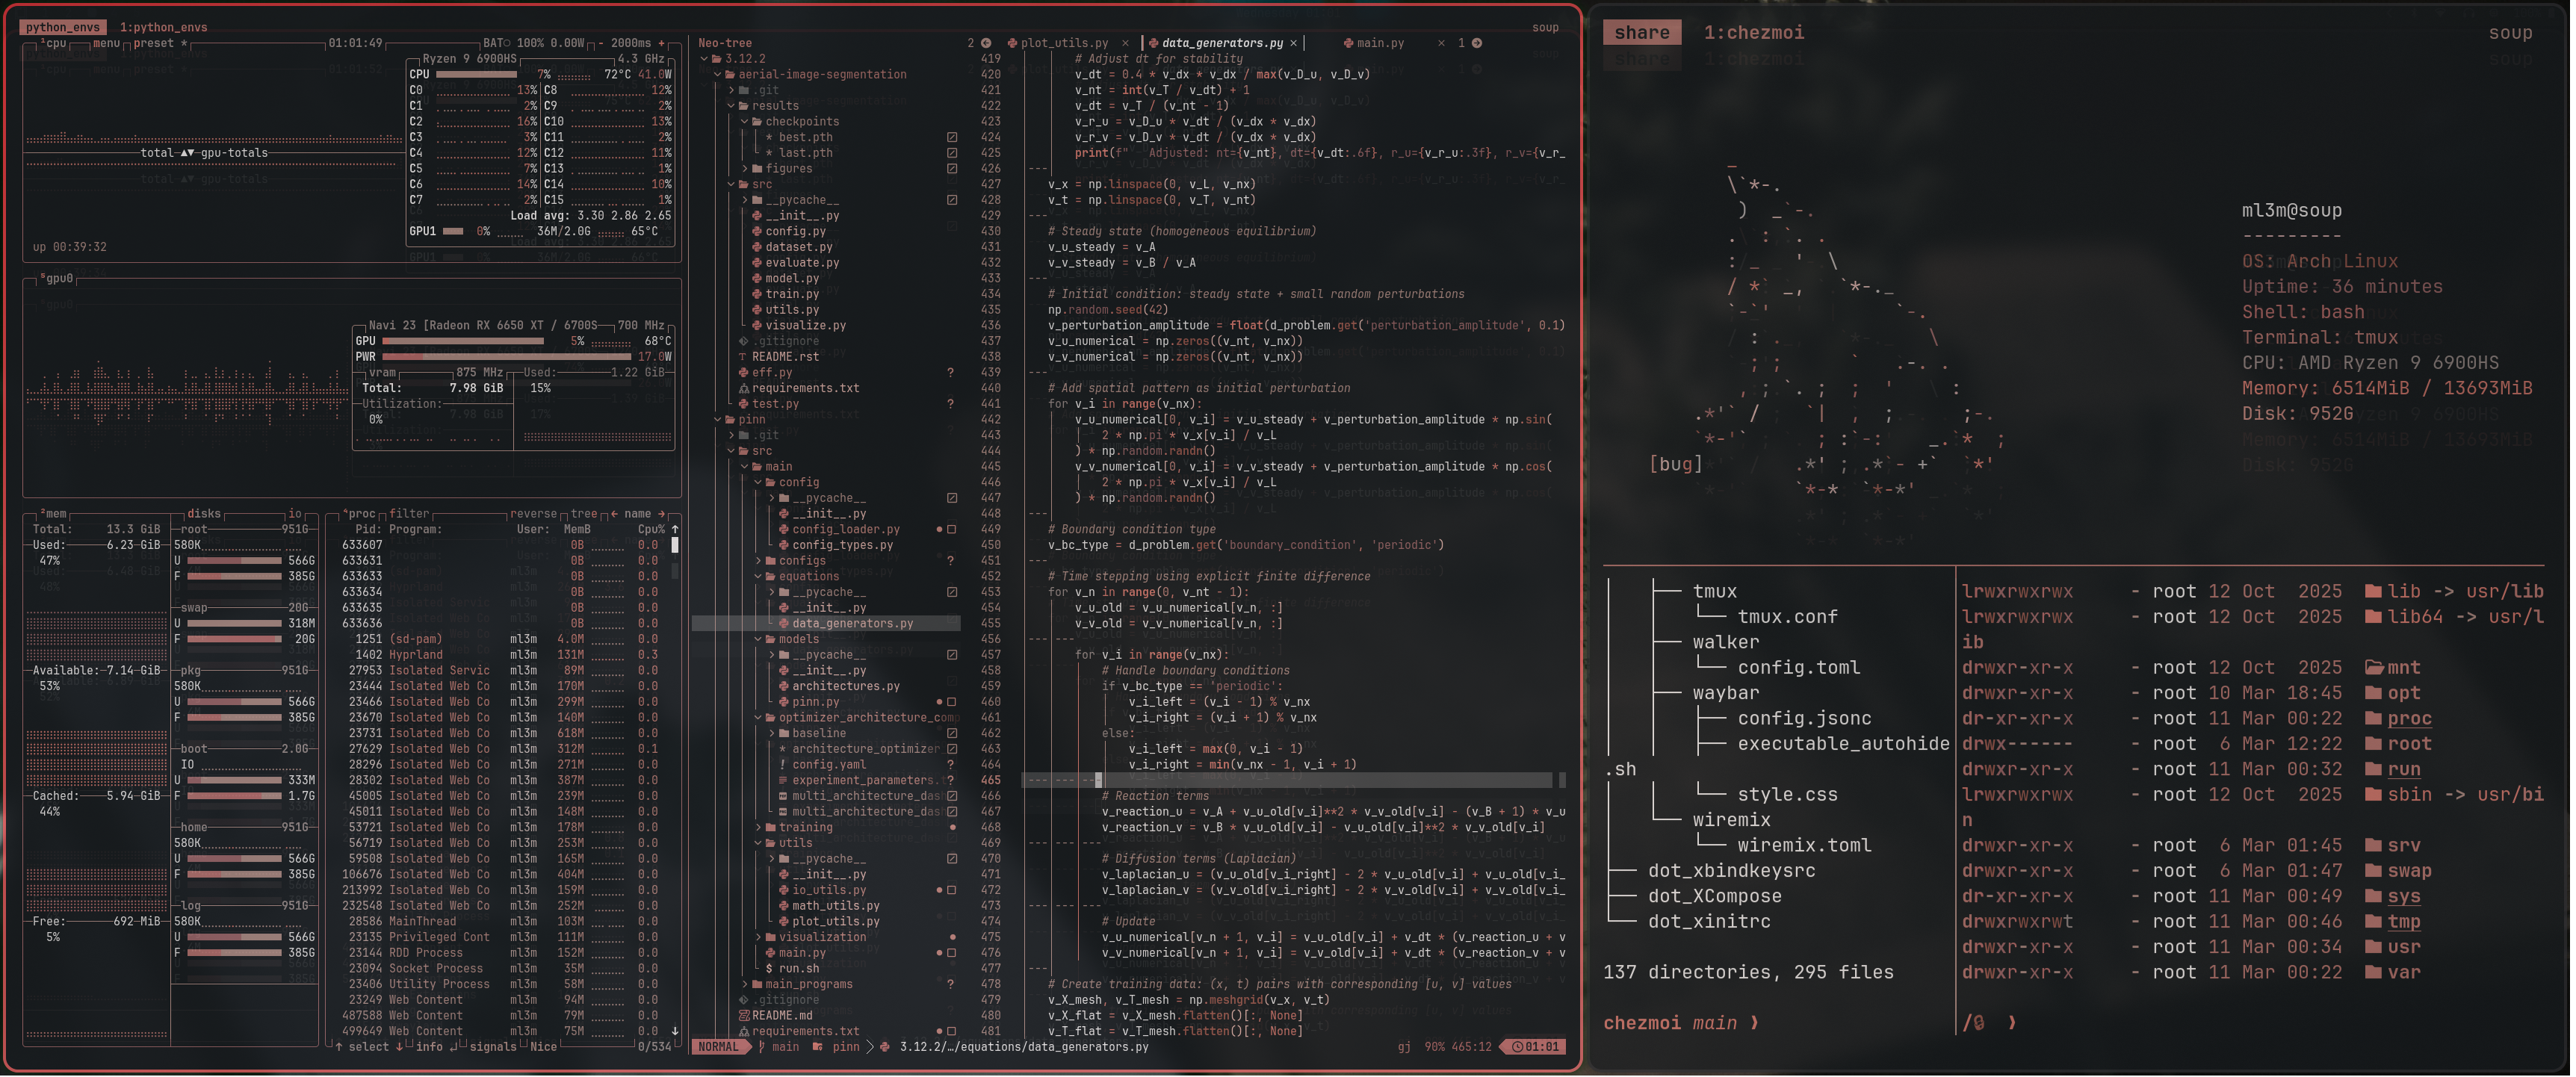Image resolution: width=2576 pixels, height=1077 pixels.
Task: Switch to the plot_utils.py tab
Action: point(1060,43)
